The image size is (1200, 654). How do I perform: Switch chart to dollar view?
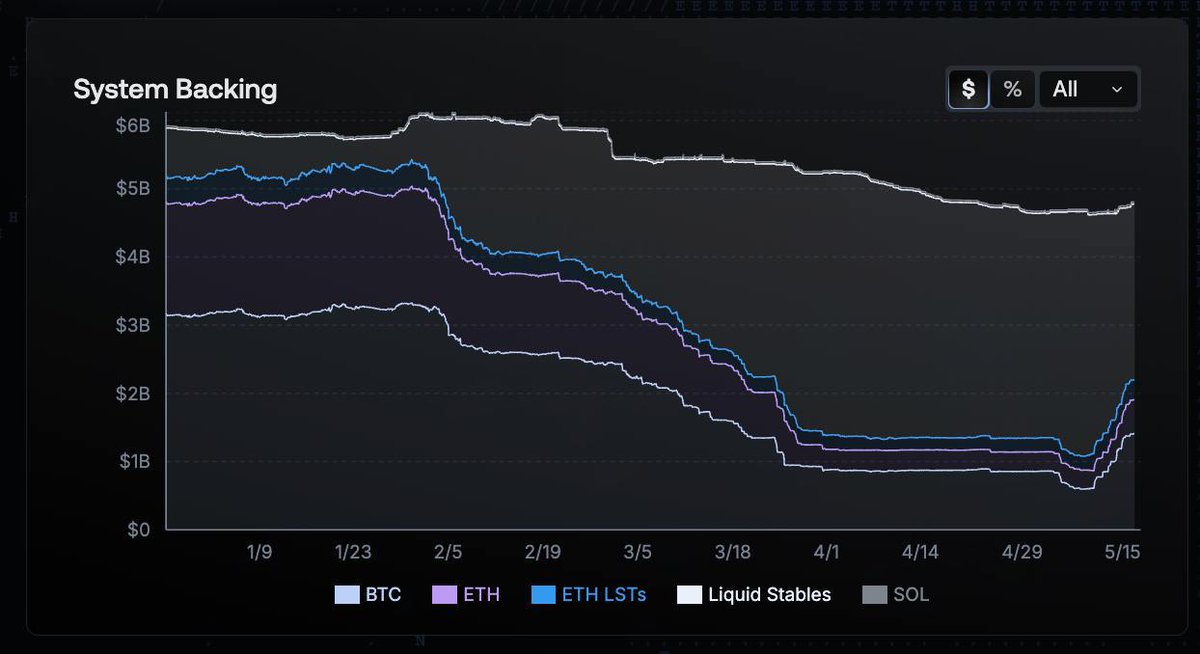(968, 89)
